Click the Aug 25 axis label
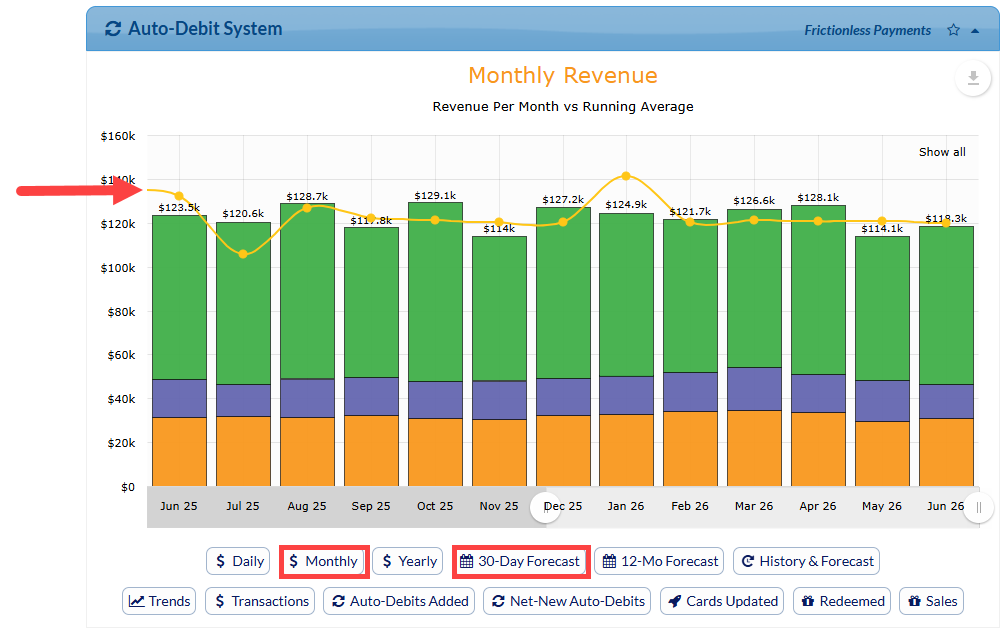 coord(307,506)
